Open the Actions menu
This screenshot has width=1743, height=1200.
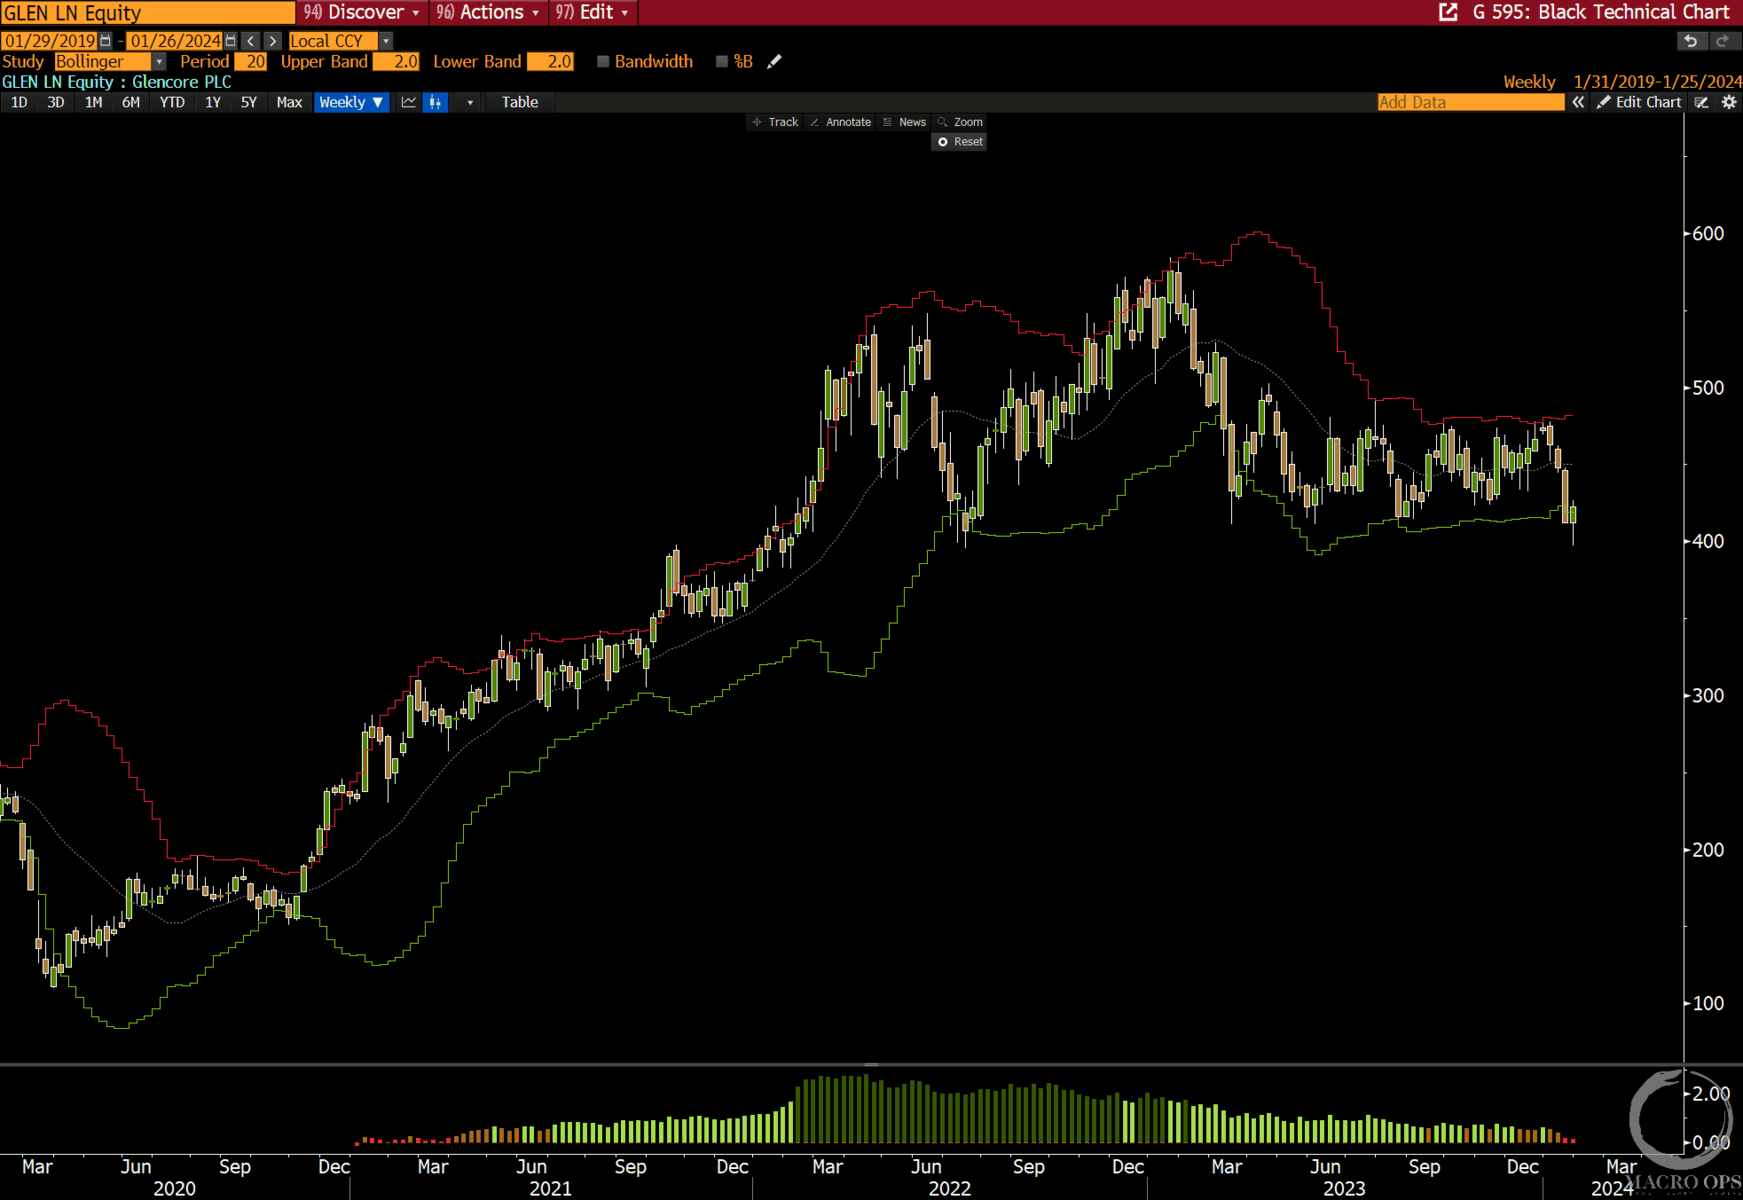coord(488,12)
